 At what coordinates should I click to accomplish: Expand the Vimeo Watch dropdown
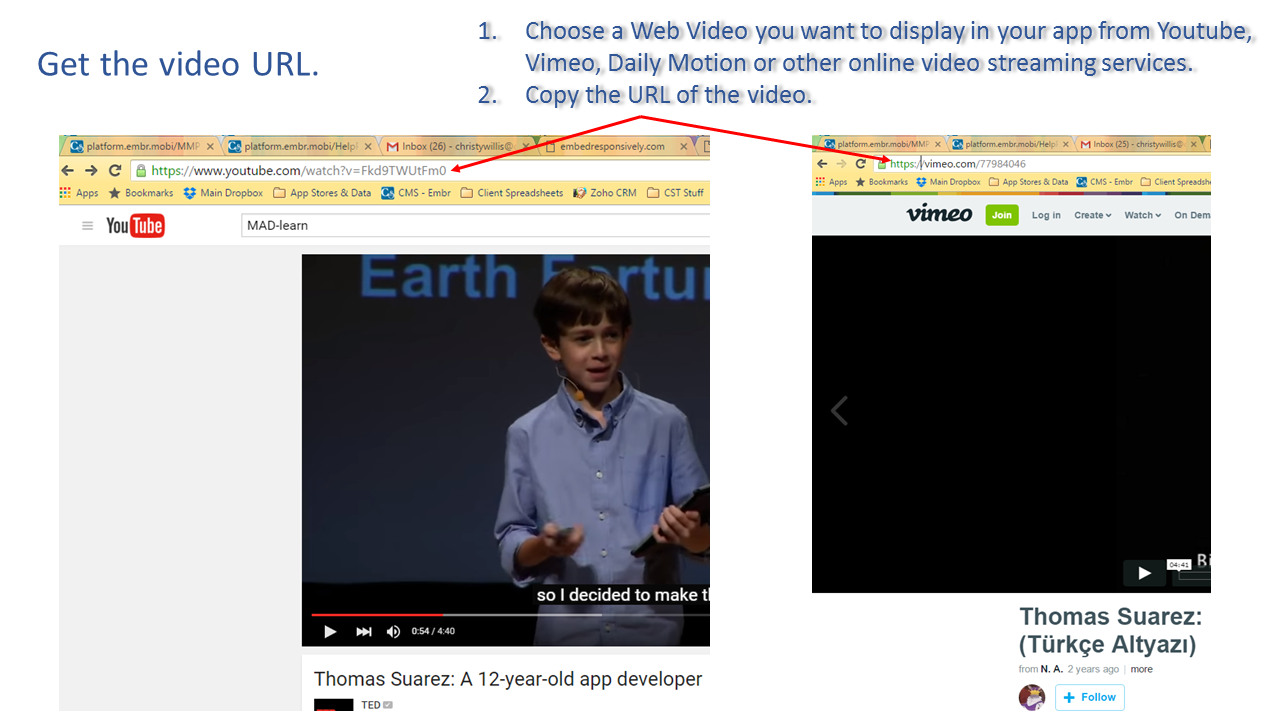point(1142,215)
